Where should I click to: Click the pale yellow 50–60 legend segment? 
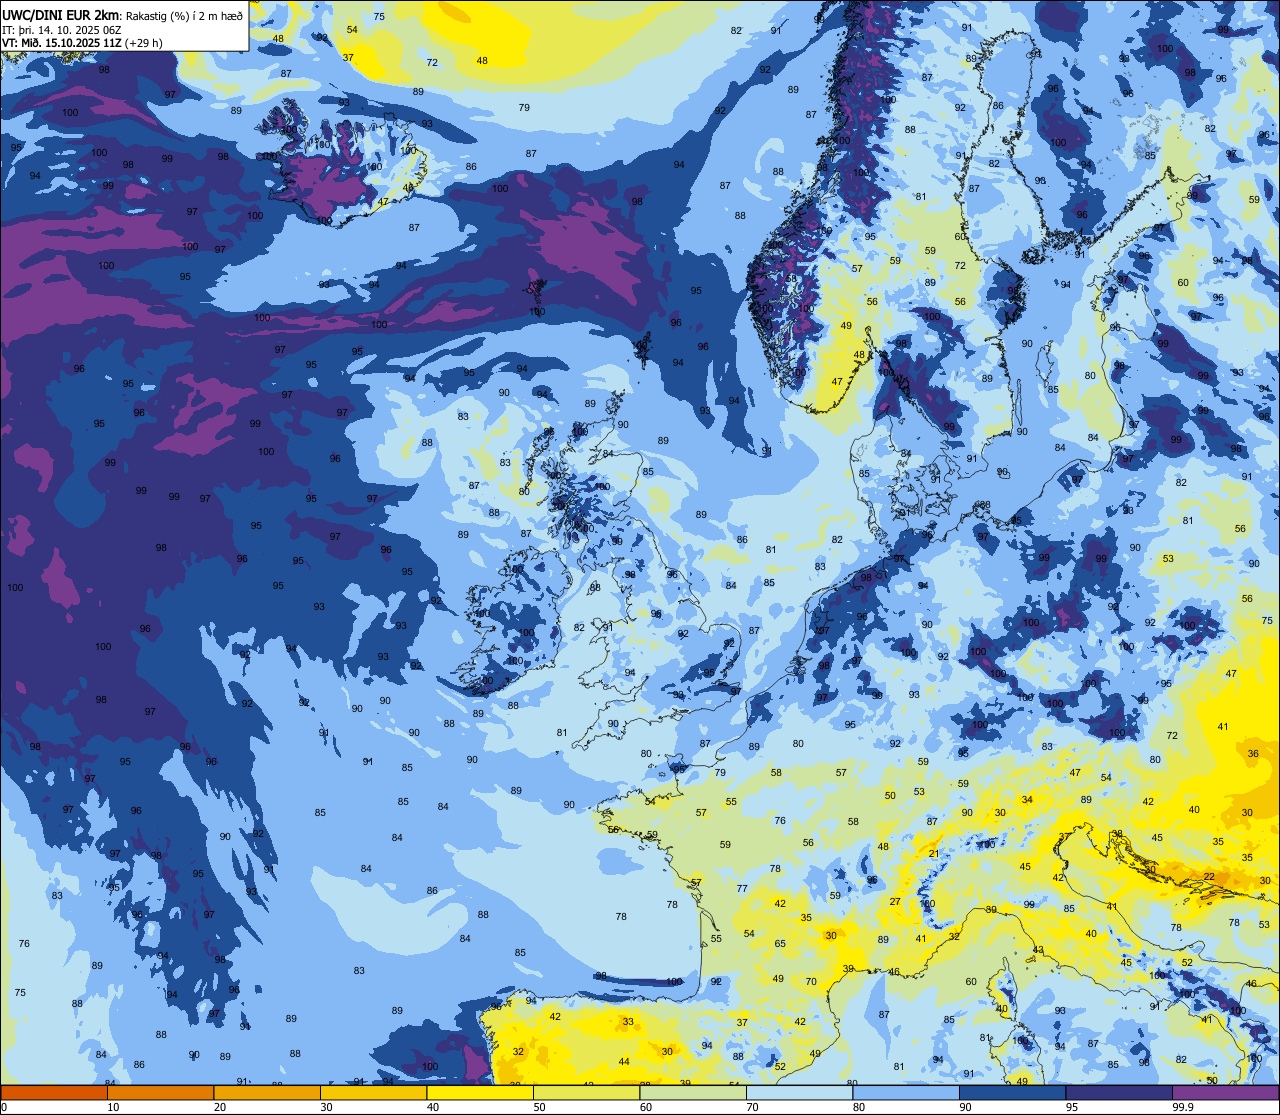586,1092
